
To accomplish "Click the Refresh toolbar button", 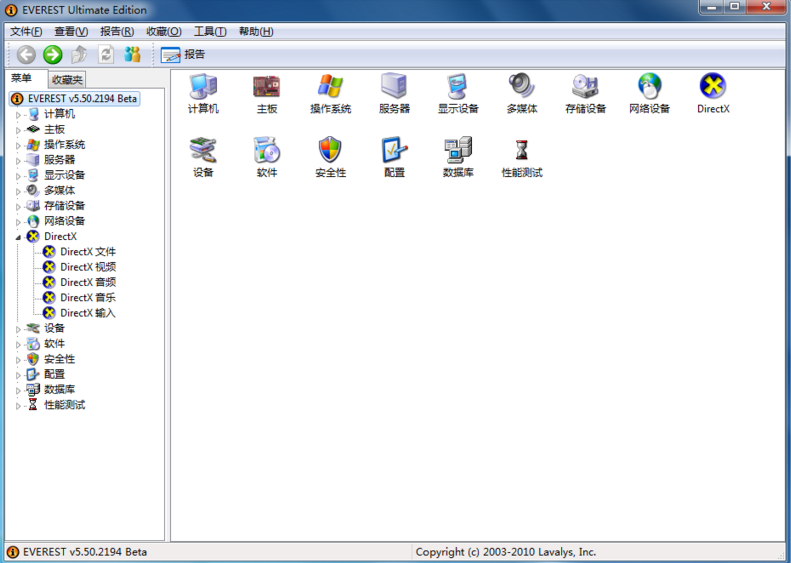I will tap(106, 54).
